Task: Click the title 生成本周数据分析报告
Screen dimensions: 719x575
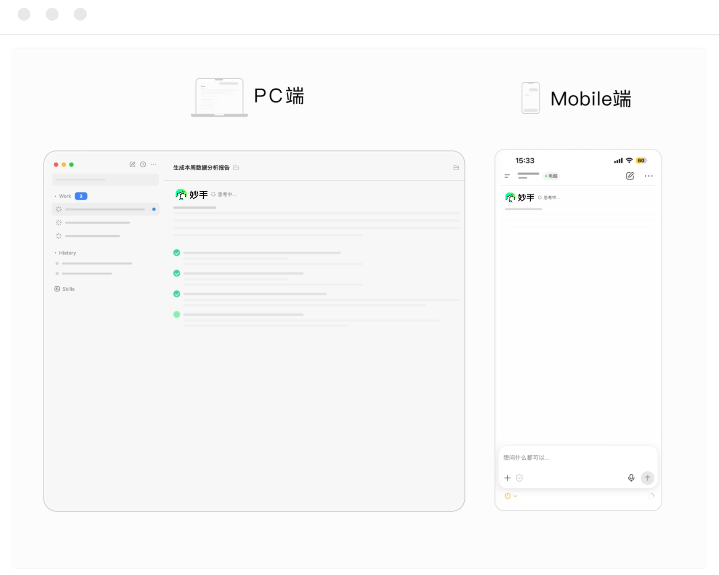Action: click(x=201, y=167)
